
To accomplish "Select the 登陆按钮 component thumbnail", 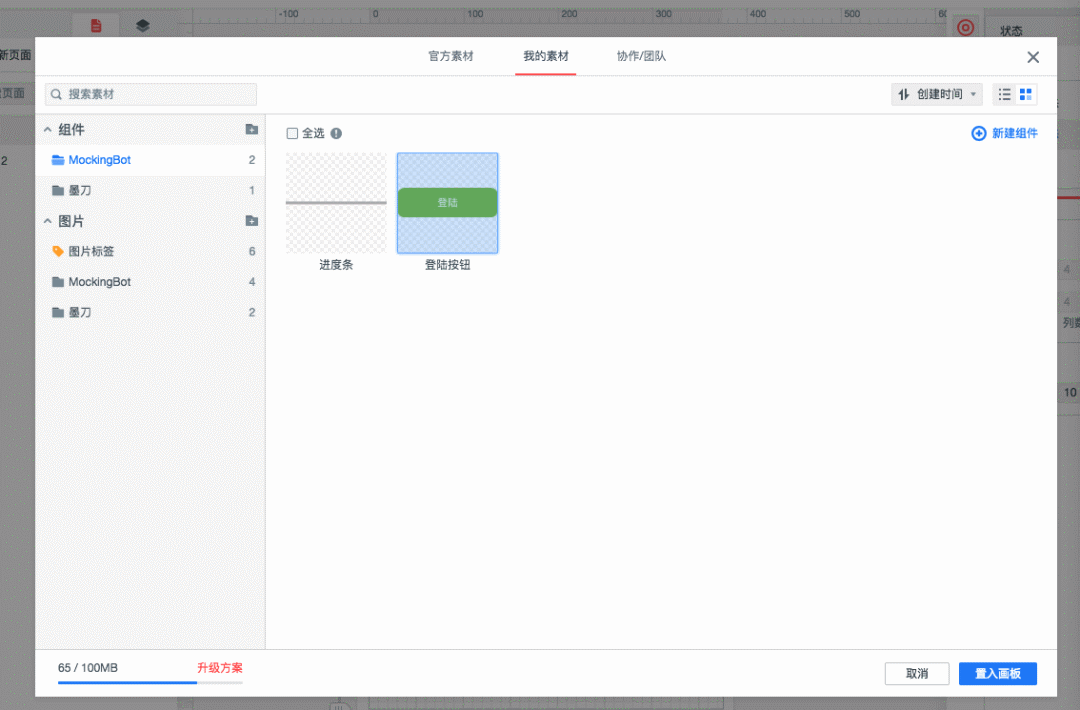I will [448, 203].
